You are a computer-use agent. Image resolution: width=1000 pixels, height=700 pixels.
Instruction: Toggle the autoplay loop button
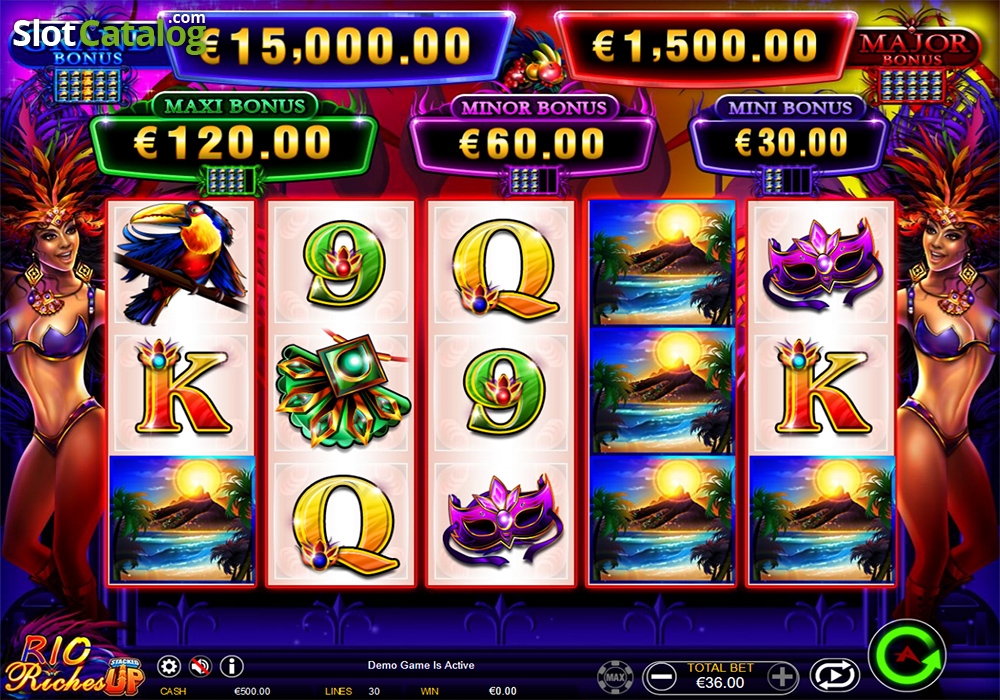[x=835, y=676]
